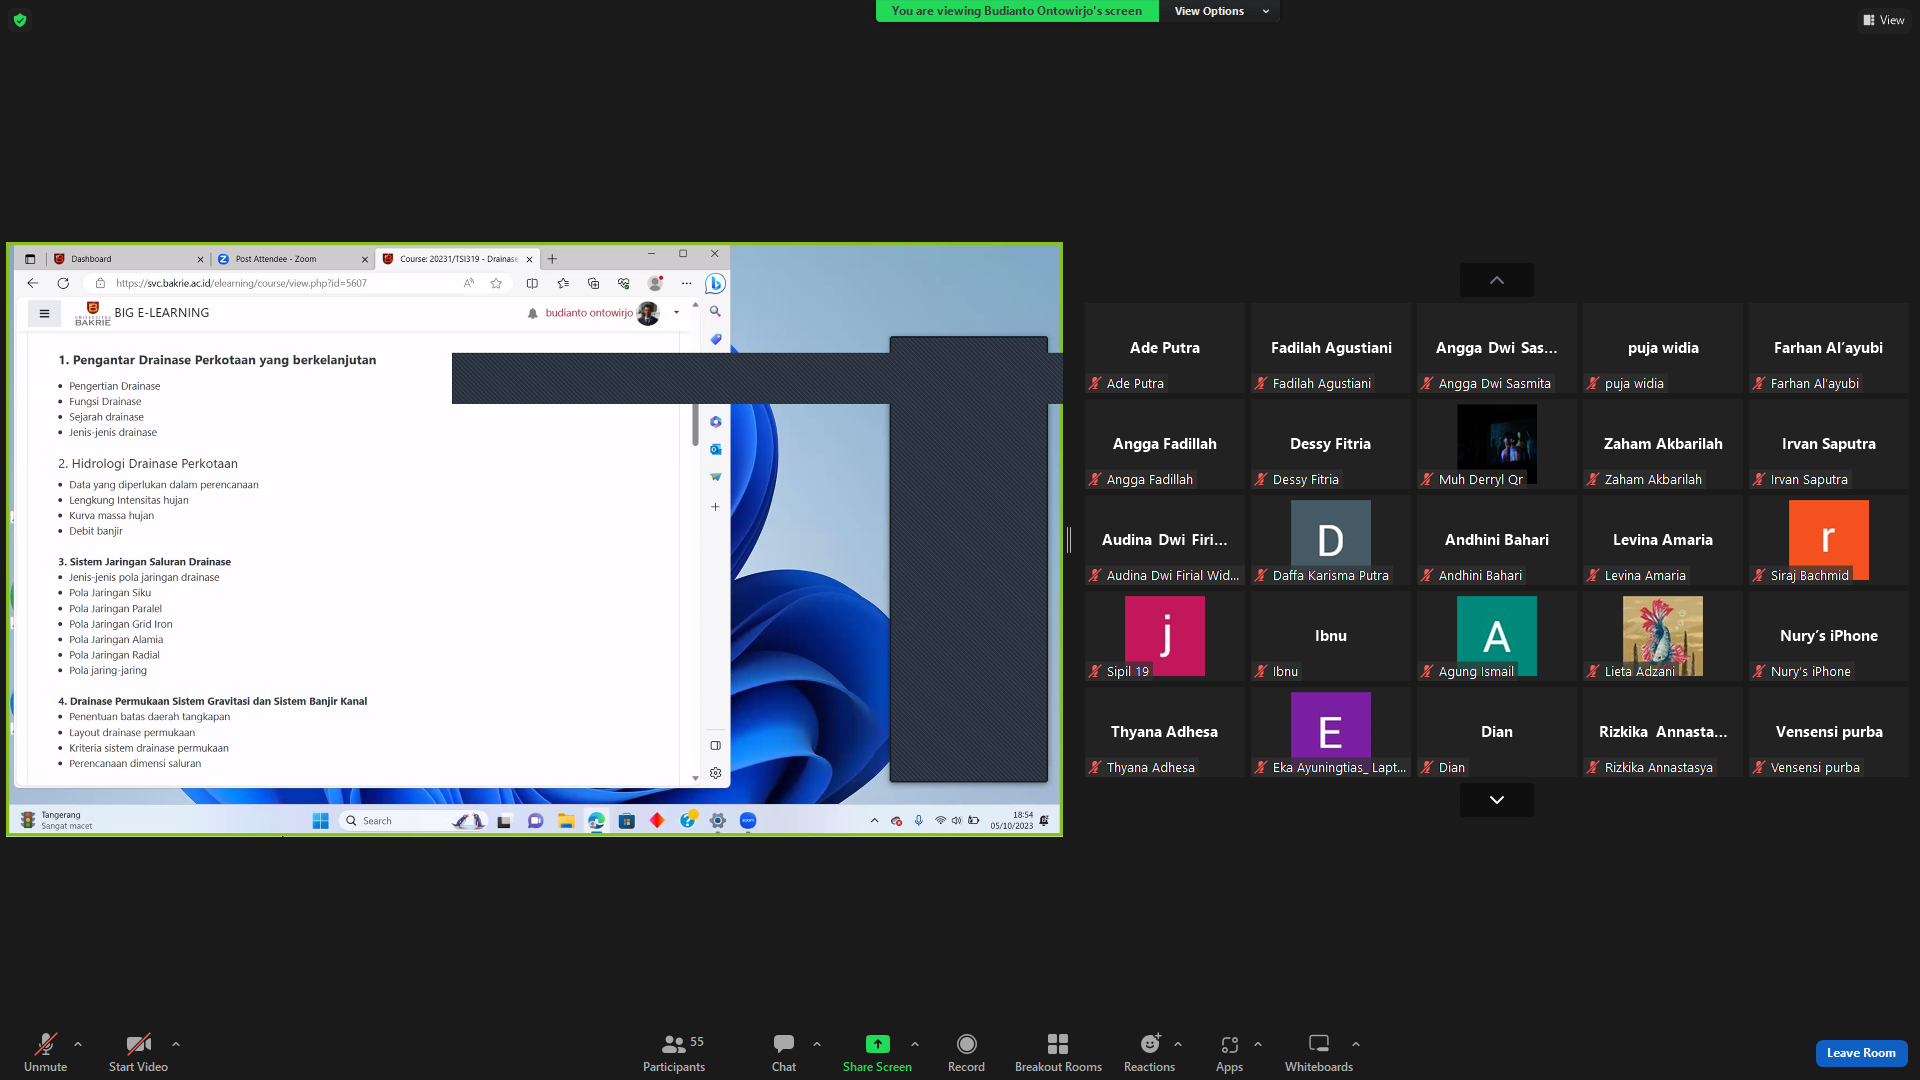This screenshot has height=1080, width=1920.
Task: Refresh the e-learning page
Action: (x=63, y=283)
